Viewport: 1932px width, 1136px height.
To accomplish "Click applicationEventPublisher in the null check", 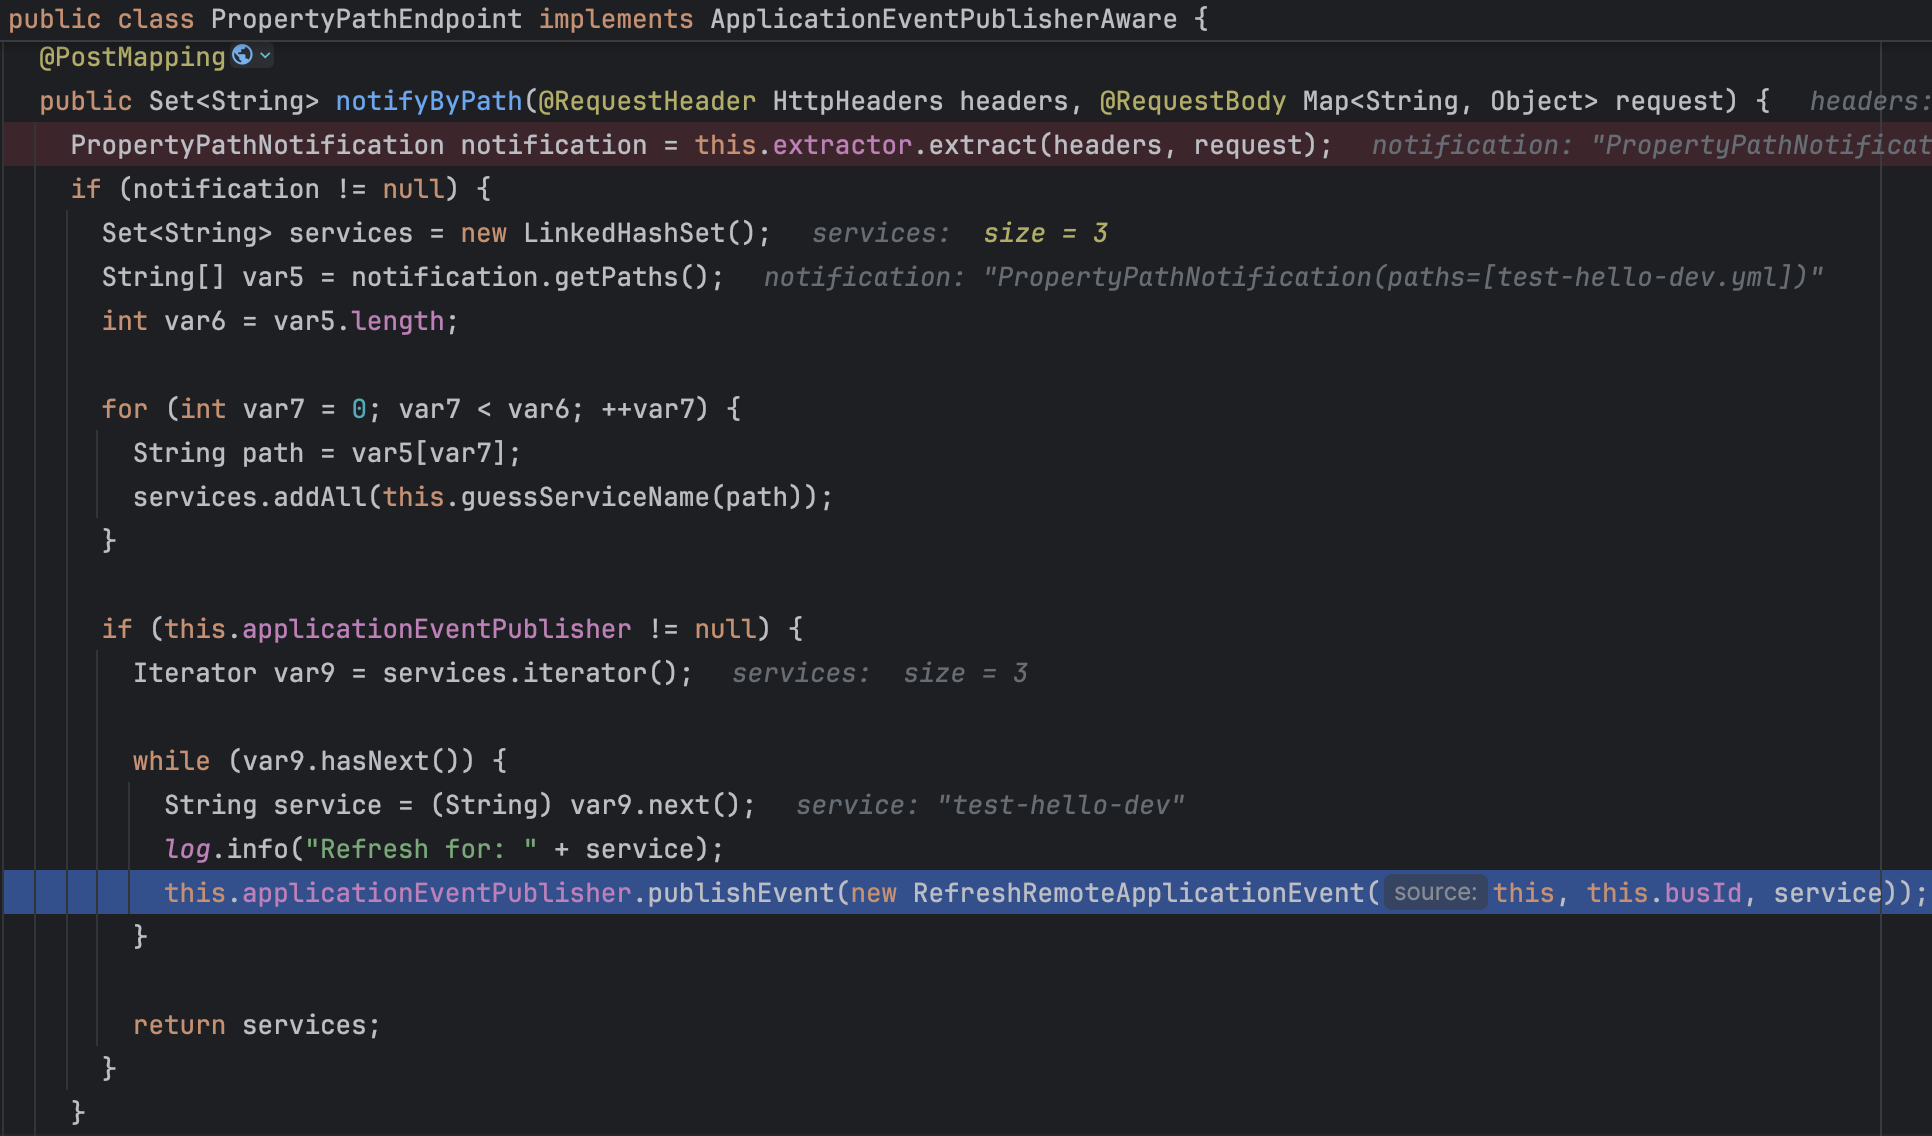I will [x=436, y=629].
